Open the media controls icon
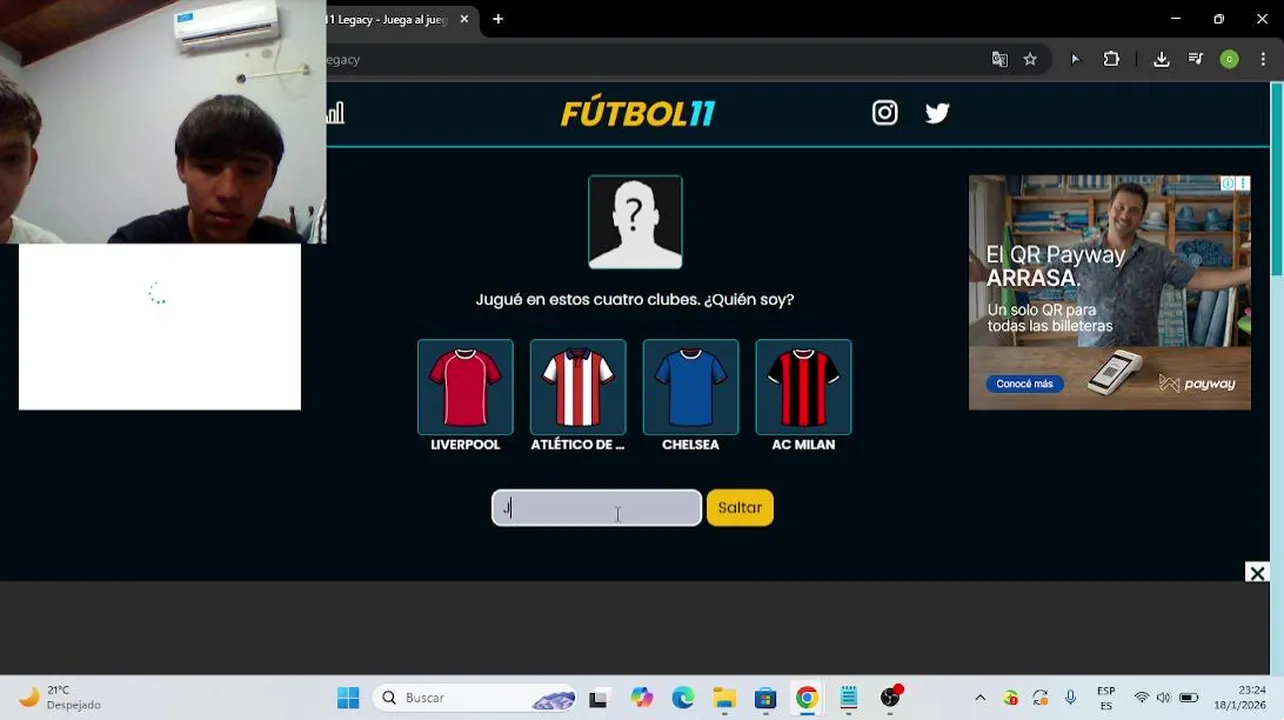Image resolution: width=1284 pixels, height=720 pixels. pos(1195,59)
